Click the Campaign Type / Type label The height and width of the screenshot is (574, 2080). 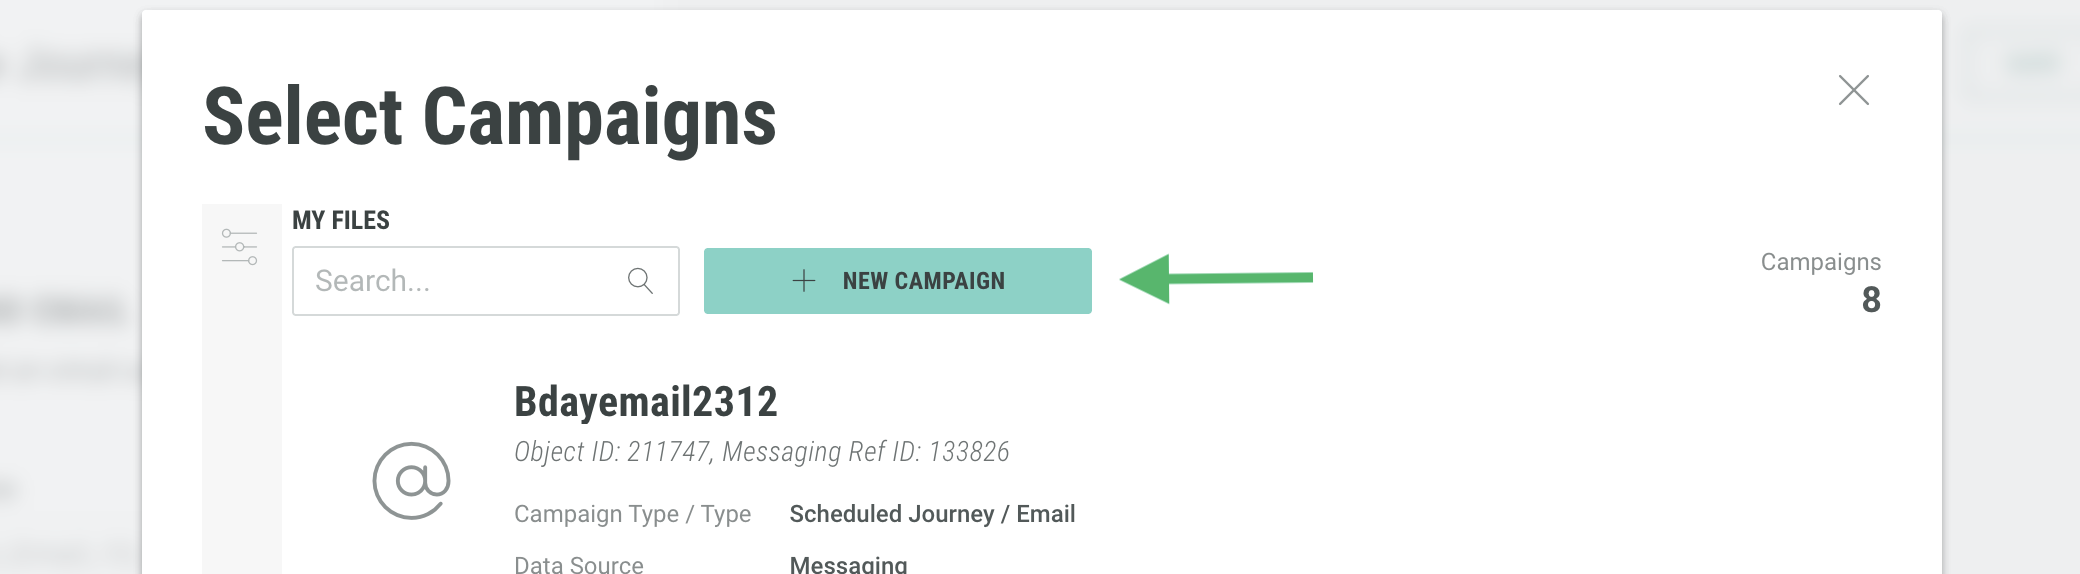point(632,514)
